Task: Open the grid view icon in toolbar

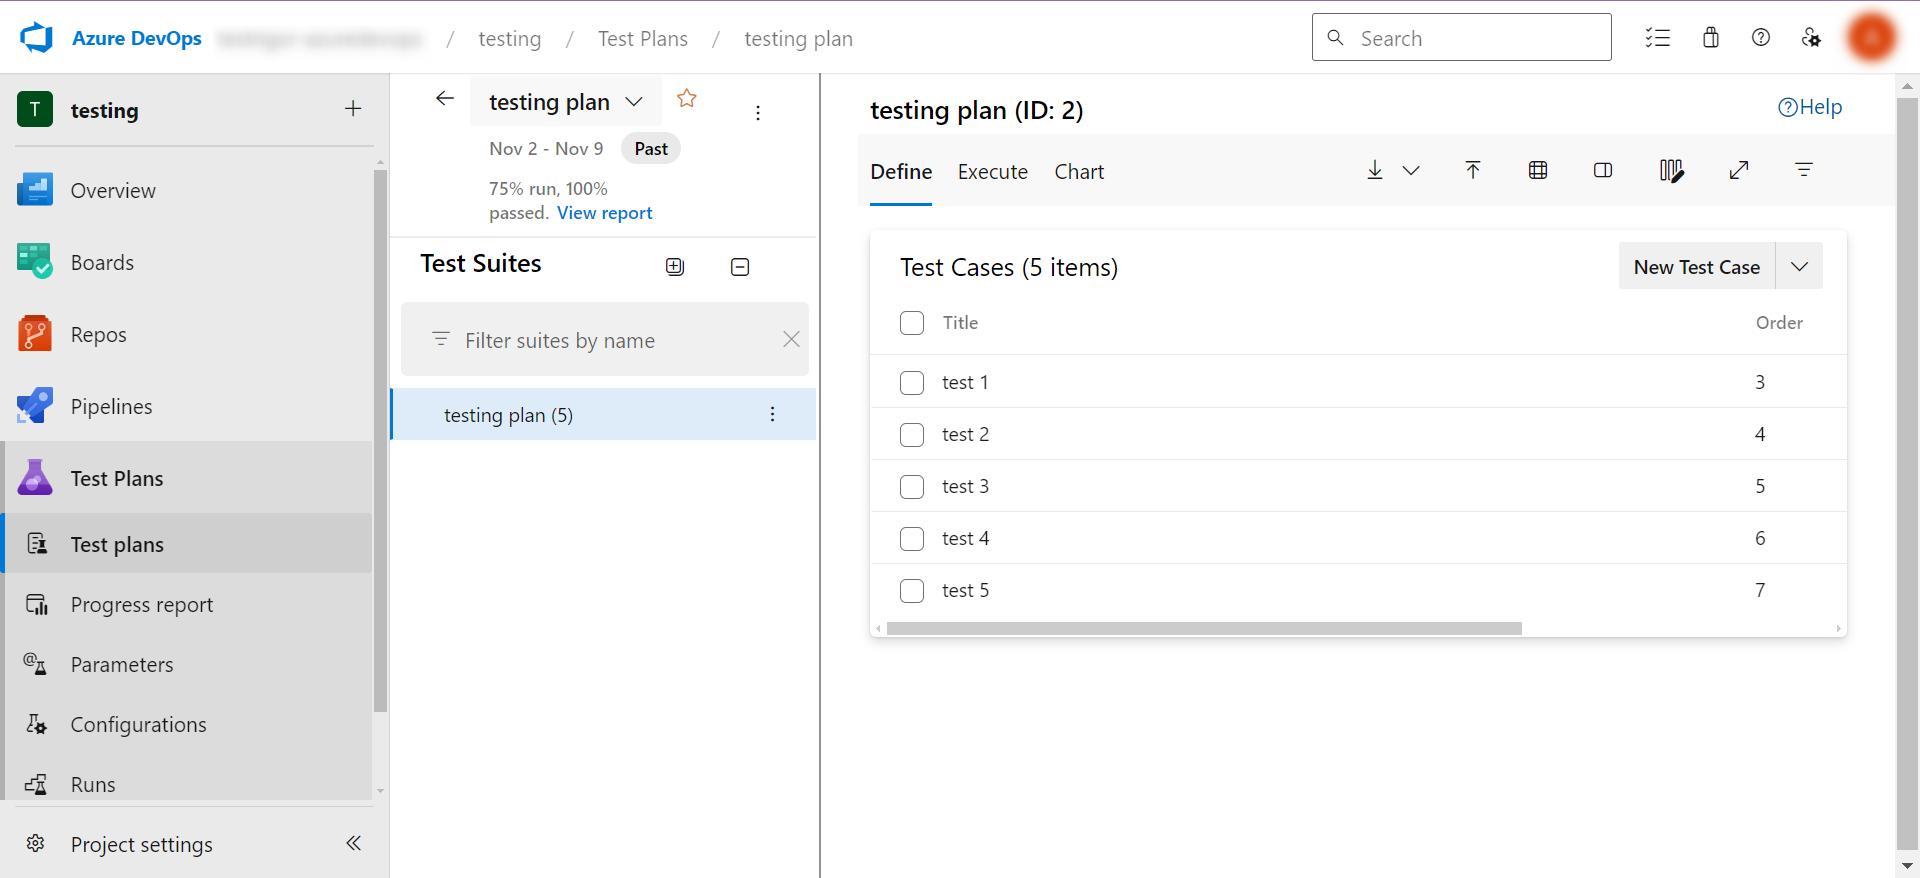Action: (1538, 171)
